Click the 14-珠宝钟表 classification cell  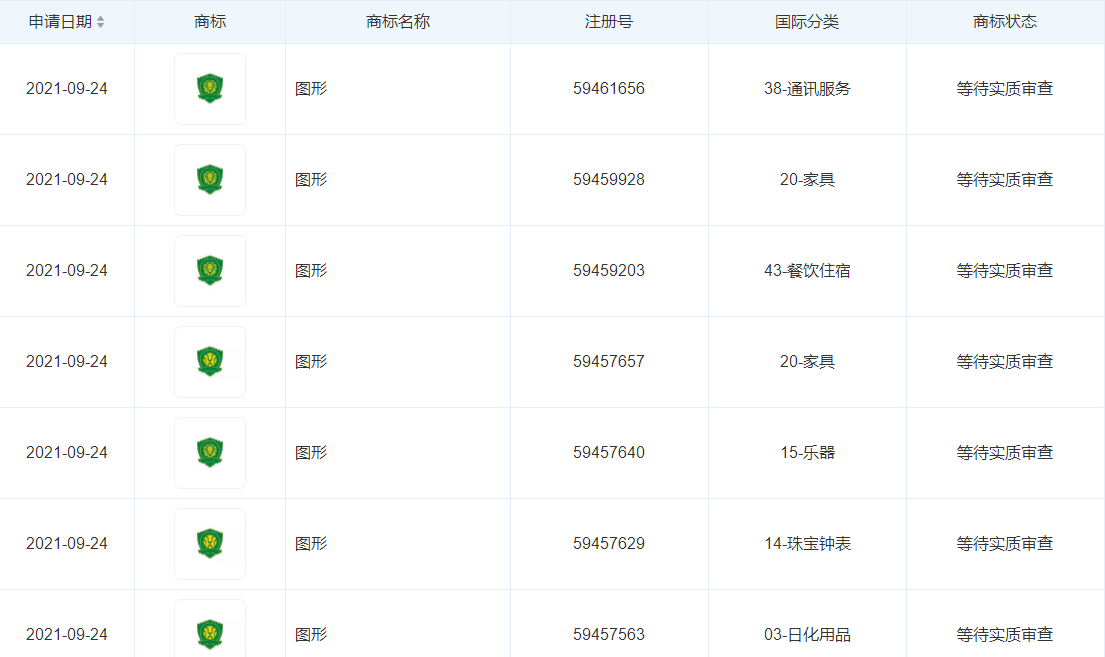click(x=807, y=544)
